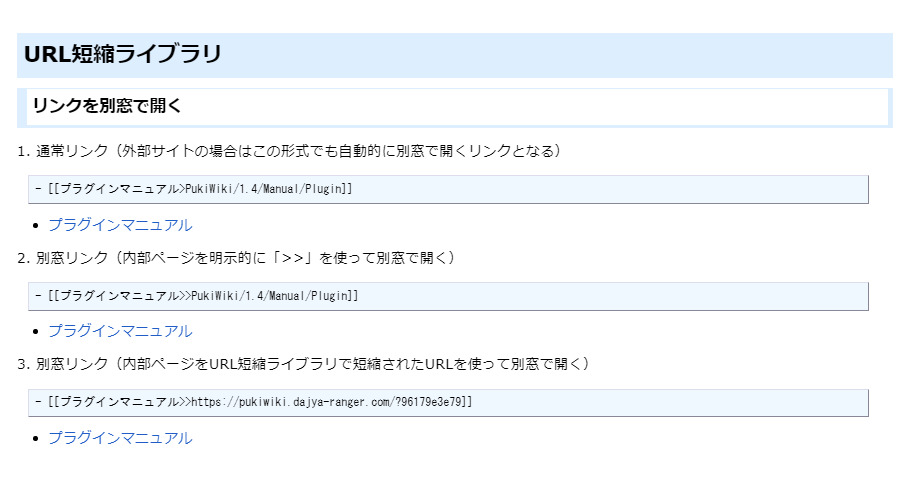This screenshot has width=910, height=478.
Task: Open プラグインマニュアル link under the ">>" PukiWiki example
Action: 120,331
